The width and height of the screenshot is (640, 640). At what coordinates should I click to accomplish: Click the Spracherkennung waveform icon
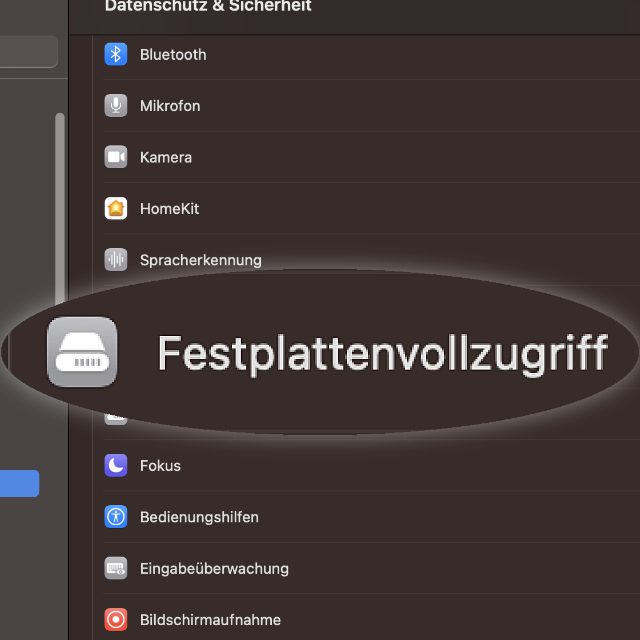pyautogui.click(x=116, y=260)
